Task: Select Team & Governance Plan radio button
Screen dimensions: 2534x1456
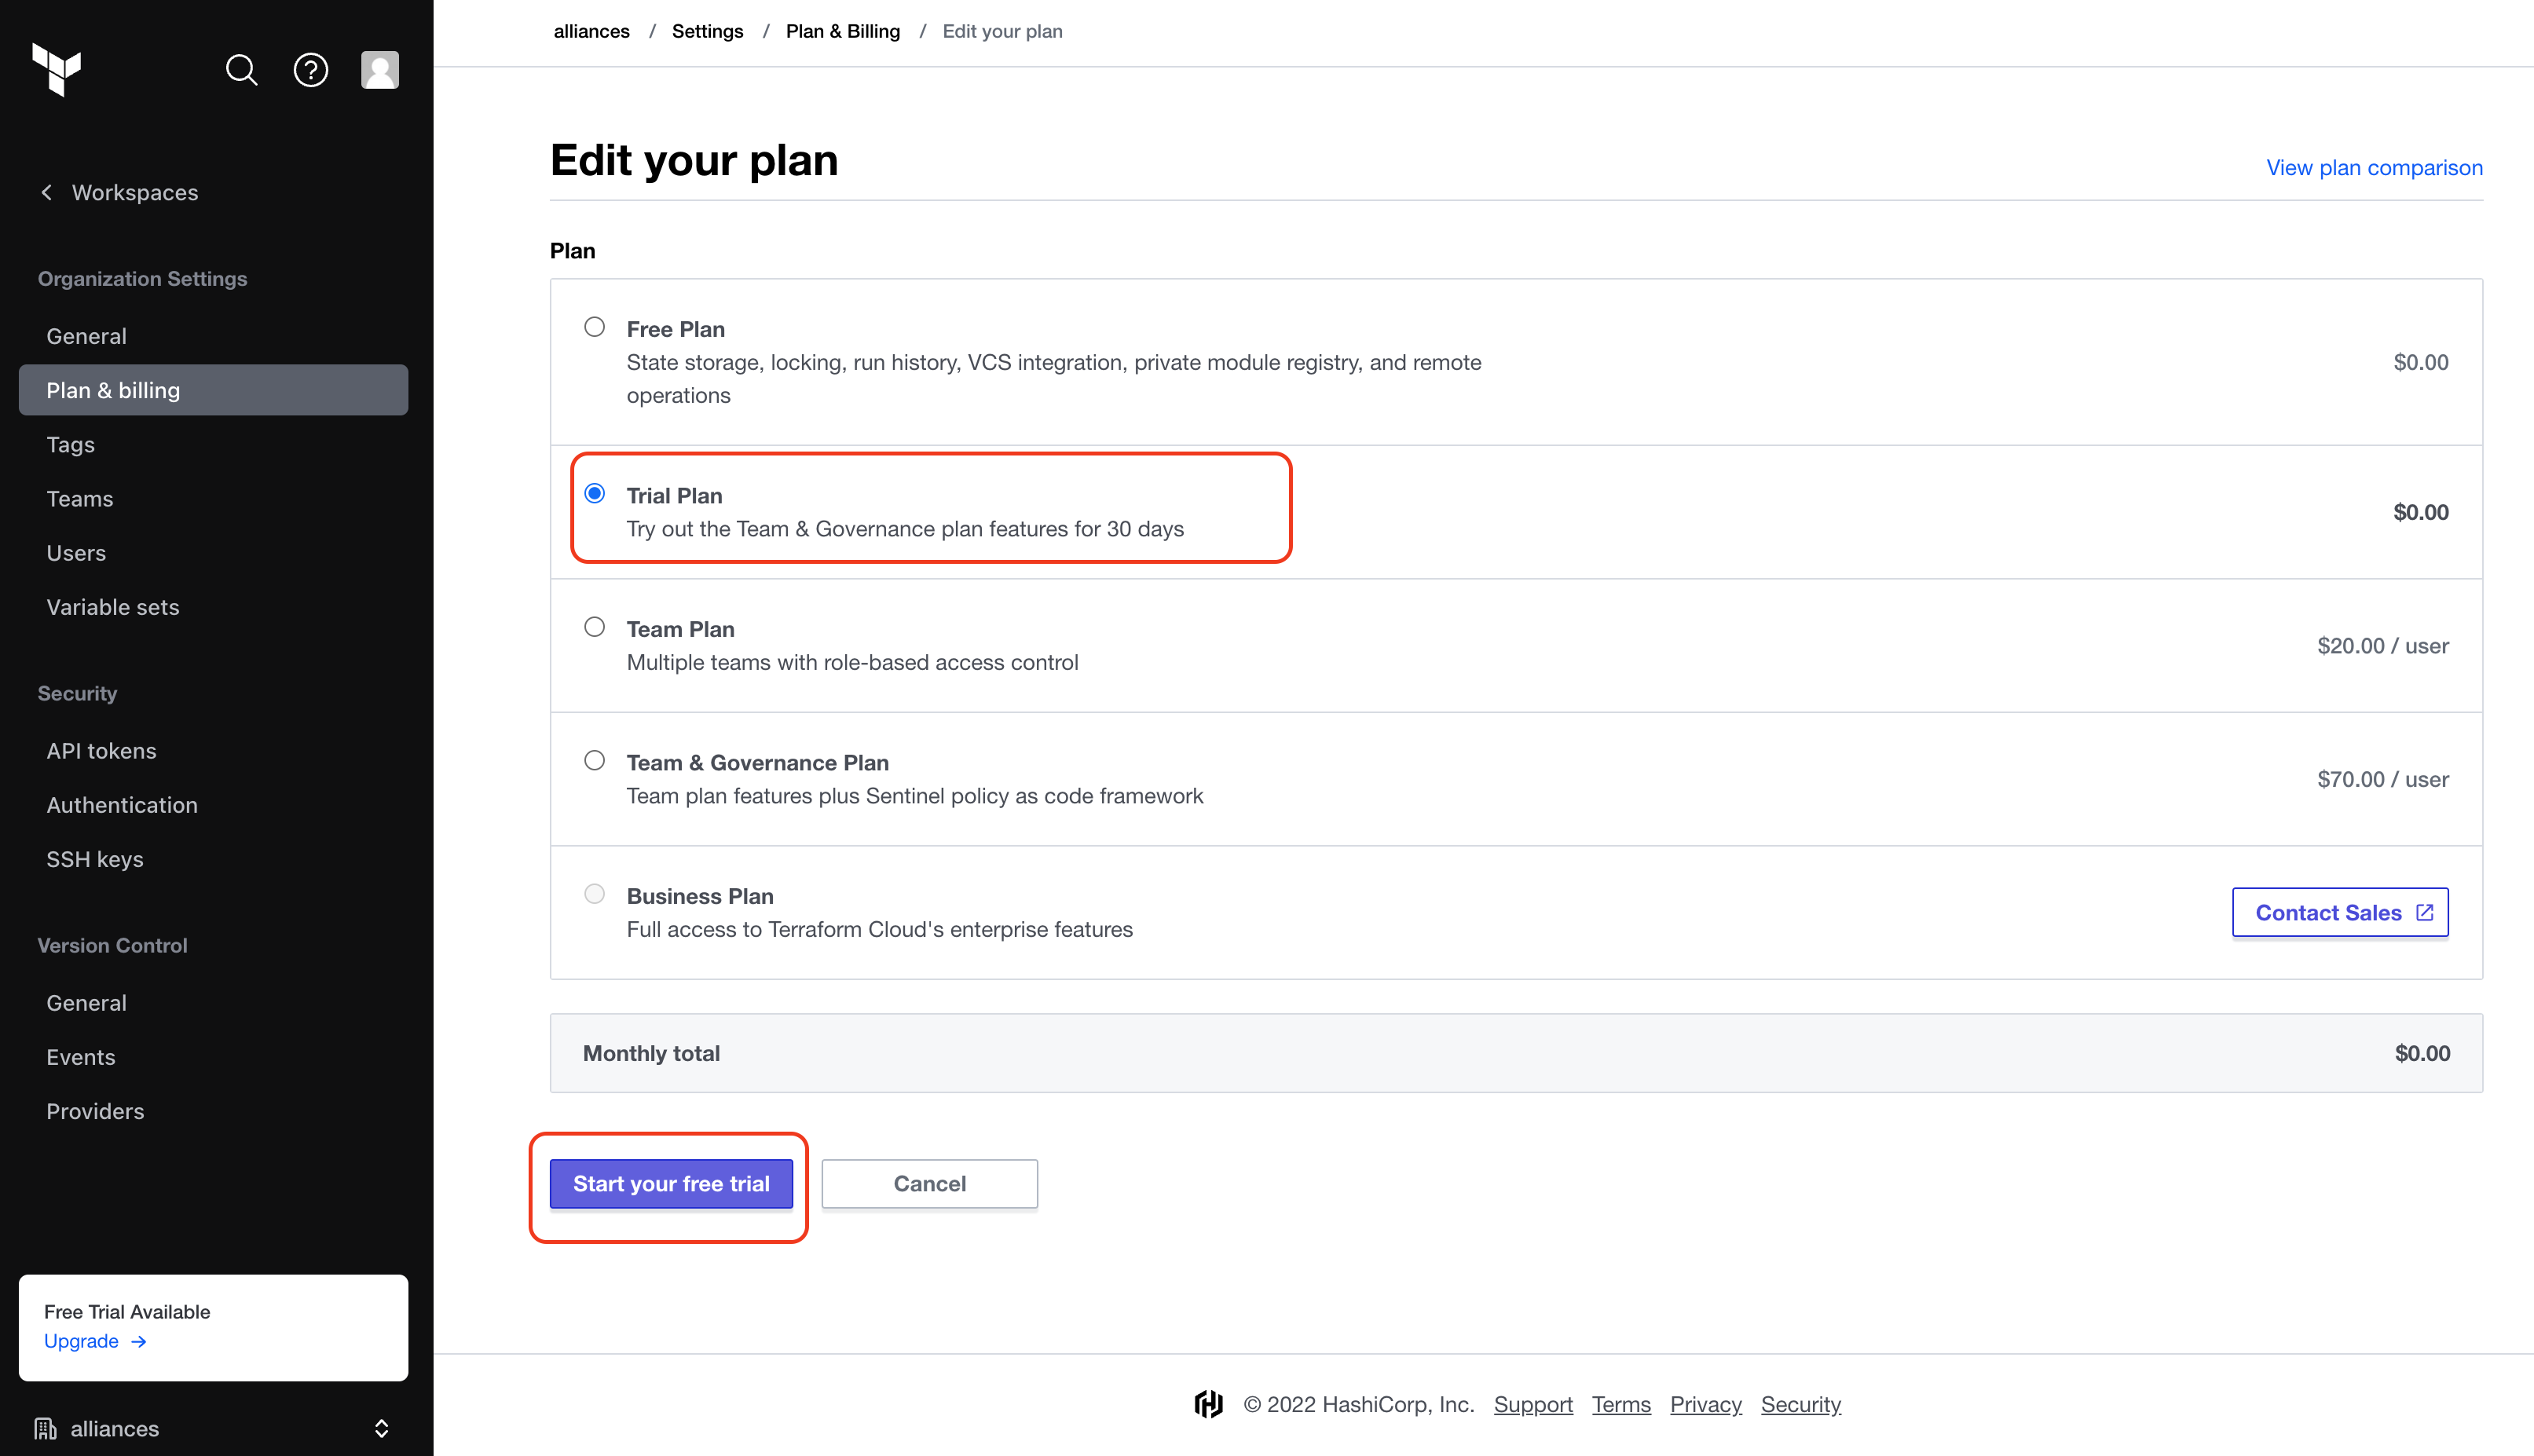Action: tap(595, 760)
